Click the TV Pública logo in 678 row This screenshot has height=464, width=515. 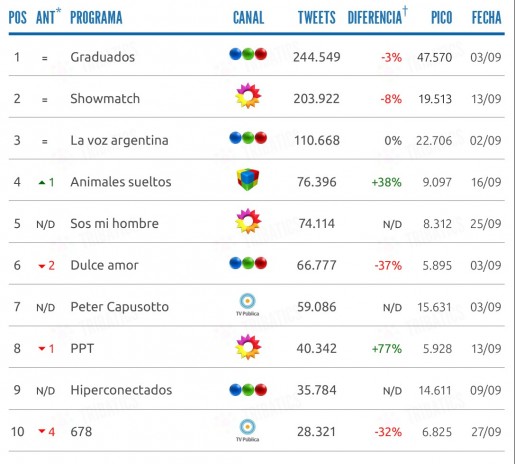coord(248,430)
